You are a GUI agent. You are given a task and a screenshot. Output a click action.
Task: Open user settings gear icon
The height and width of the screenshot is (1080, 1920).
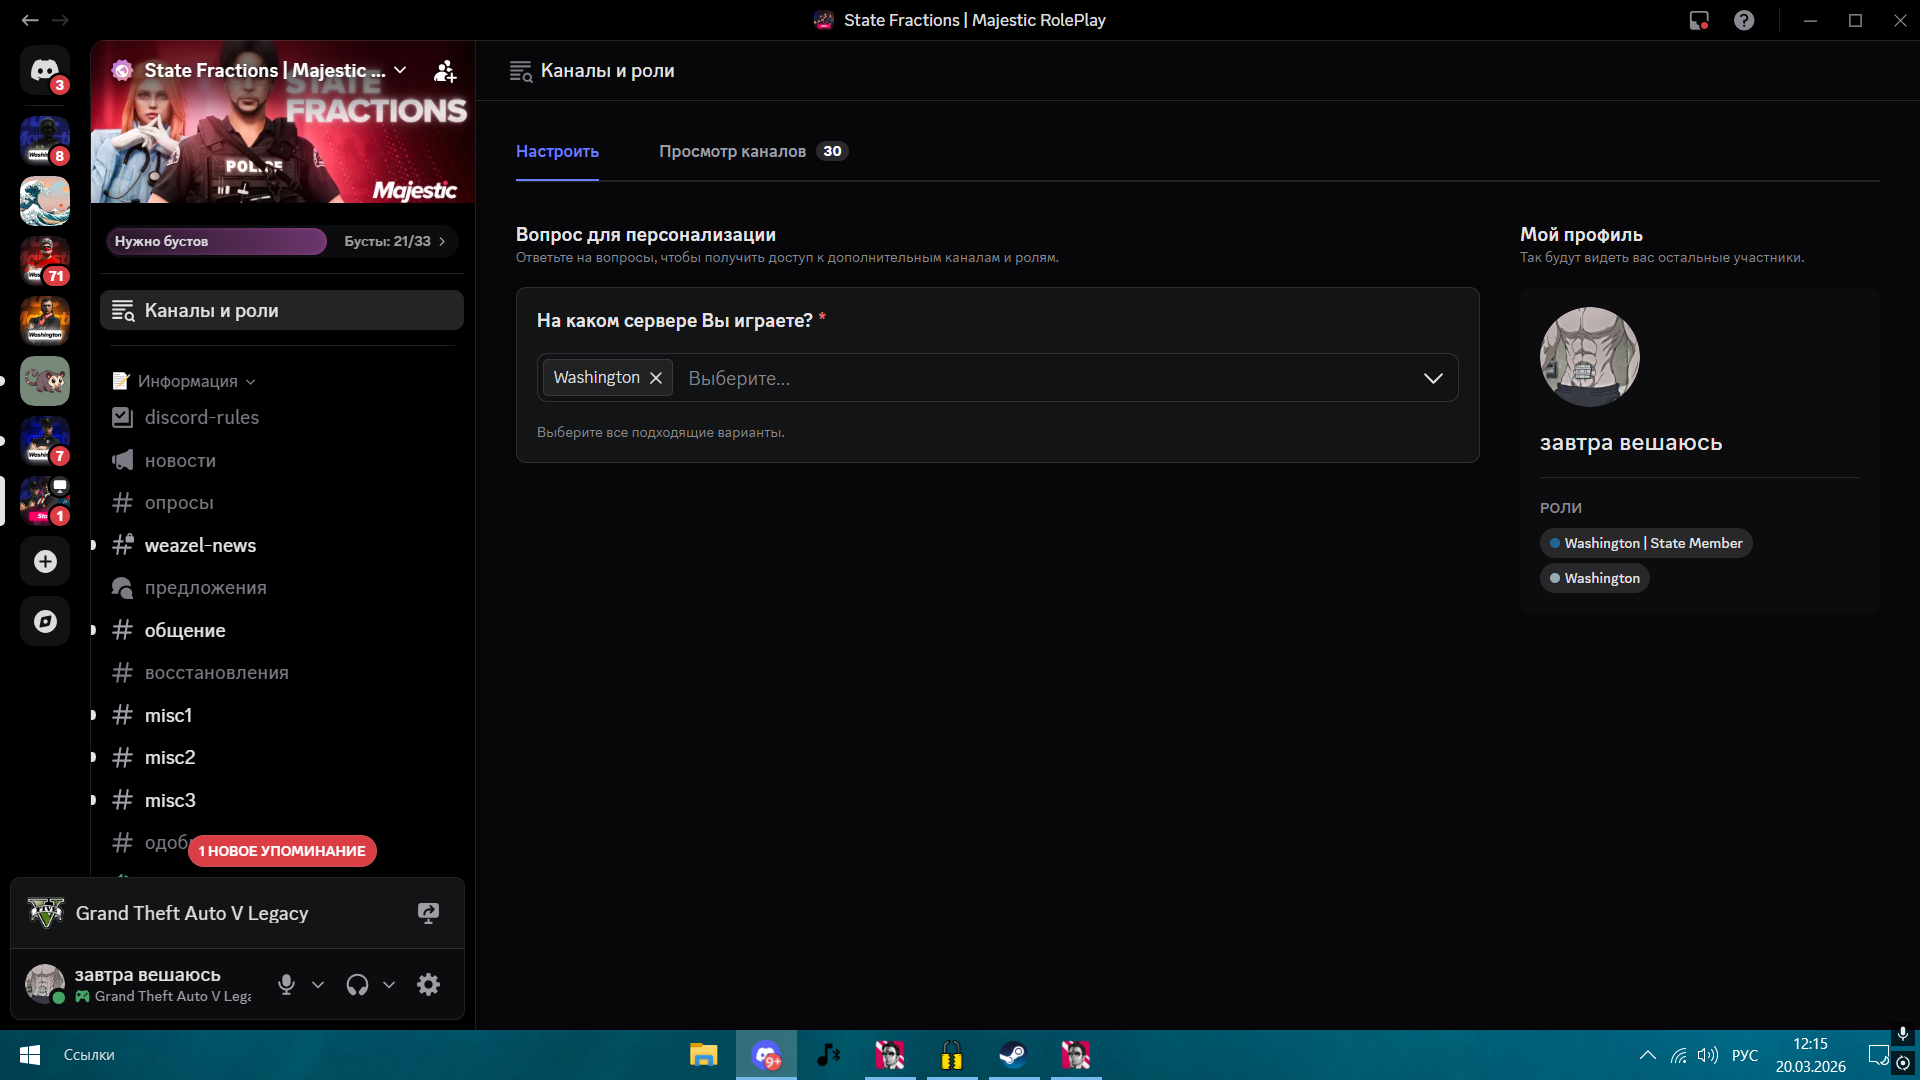point(428,984)
